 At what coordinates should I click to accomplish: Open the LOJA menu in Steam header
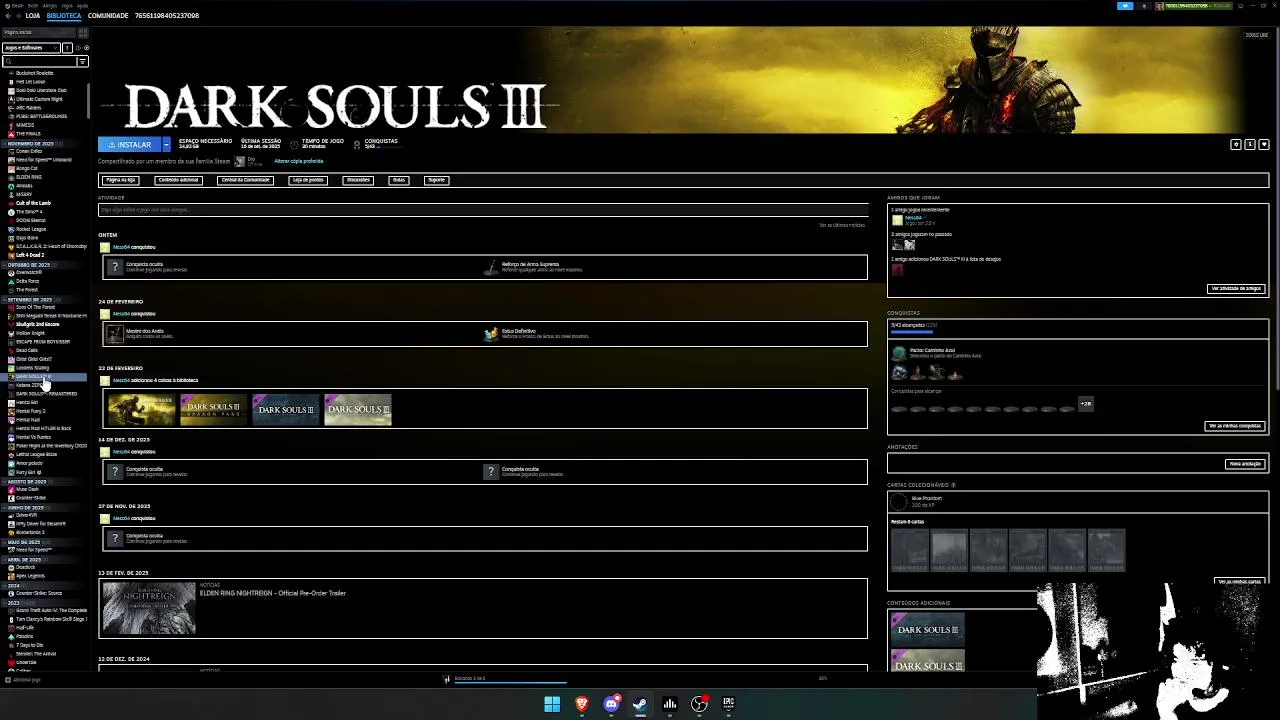(33, 16)
